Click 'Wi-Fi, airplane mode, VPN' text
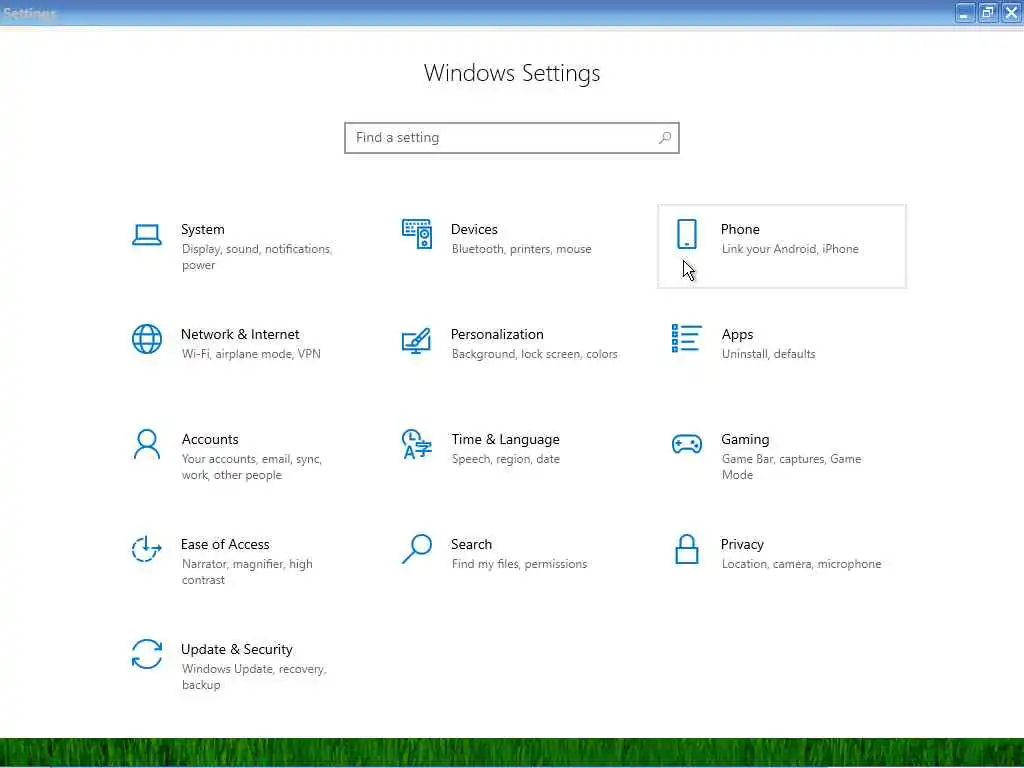 pyautogui.click(x=251, y=354)
